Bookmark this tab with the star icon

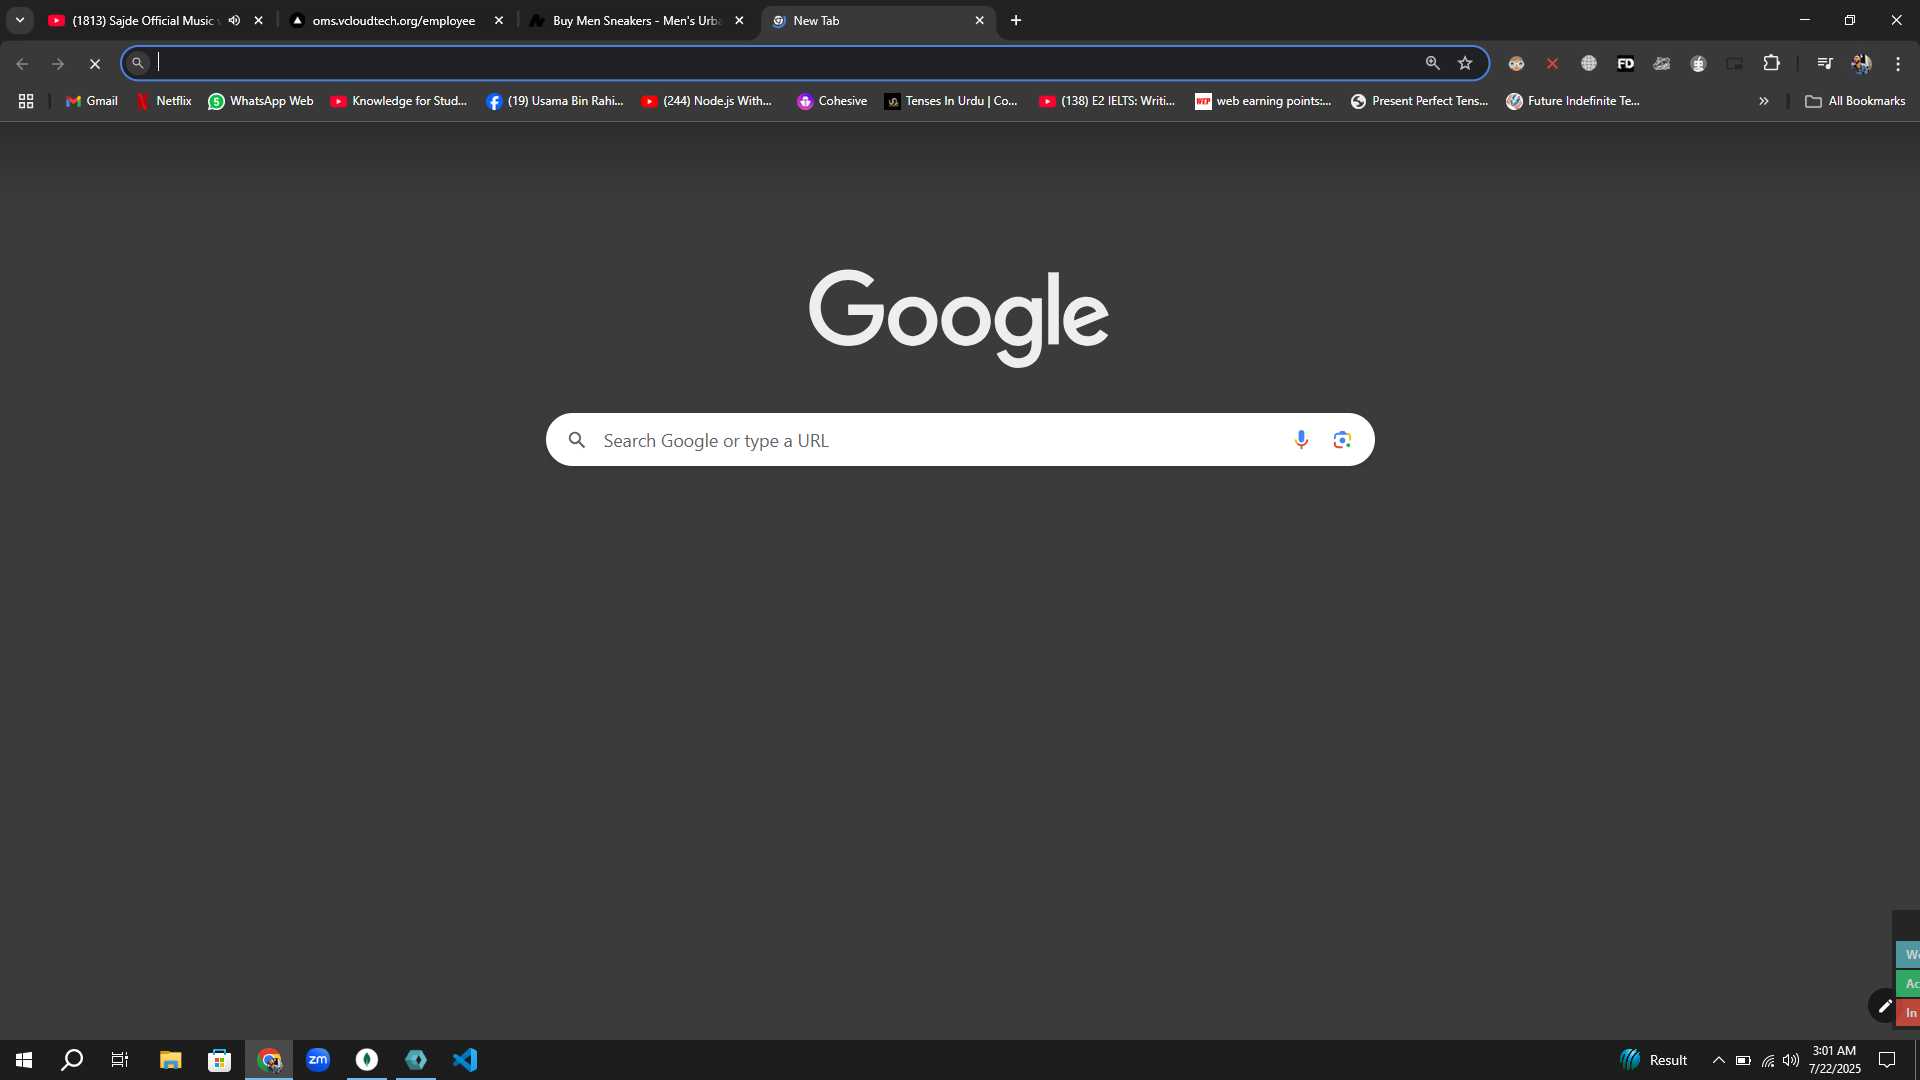(1465, 63)
